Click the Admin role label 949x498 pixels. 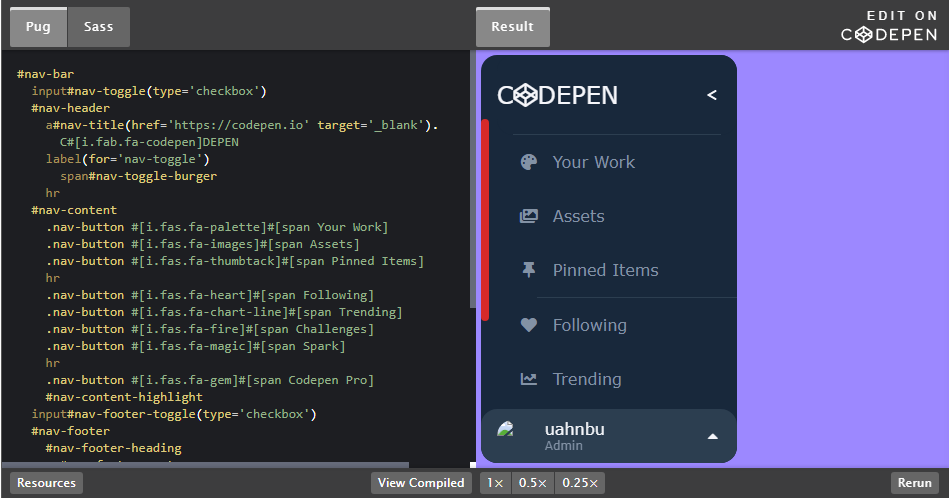tap(563, 445)
